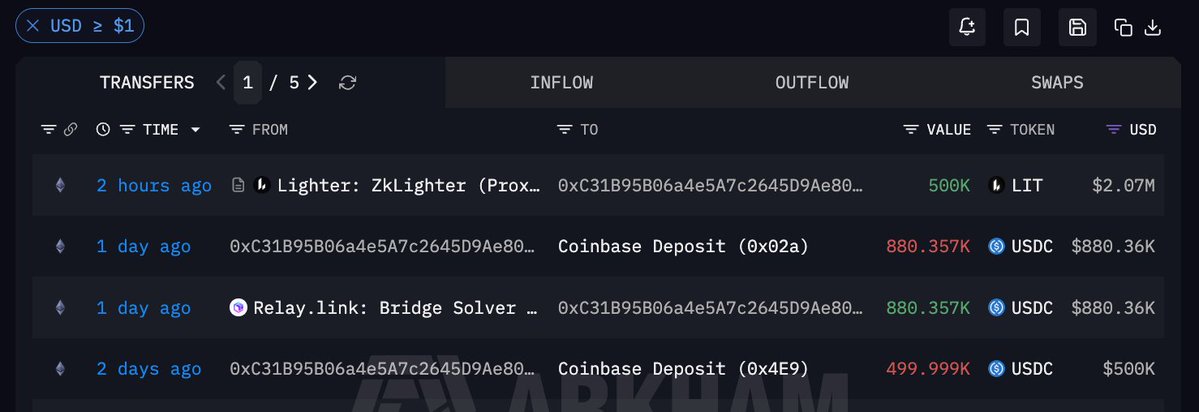Open the TIME sort dropdown arrow

click(x=195, y=130)
